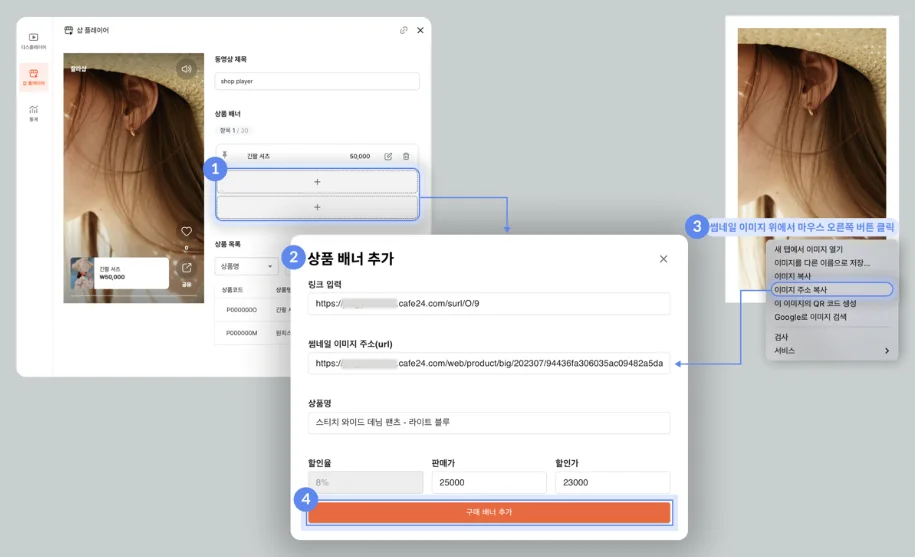Click the 동영상 제목 field showing shop player

coord(317,81)
